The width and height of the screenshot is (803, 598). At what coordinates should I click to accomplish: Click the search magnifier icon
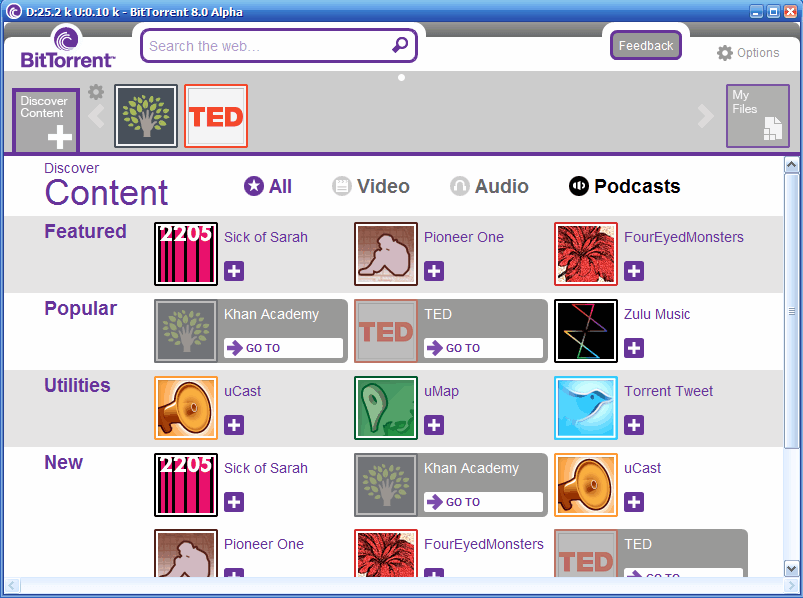(x=399, y=45)
